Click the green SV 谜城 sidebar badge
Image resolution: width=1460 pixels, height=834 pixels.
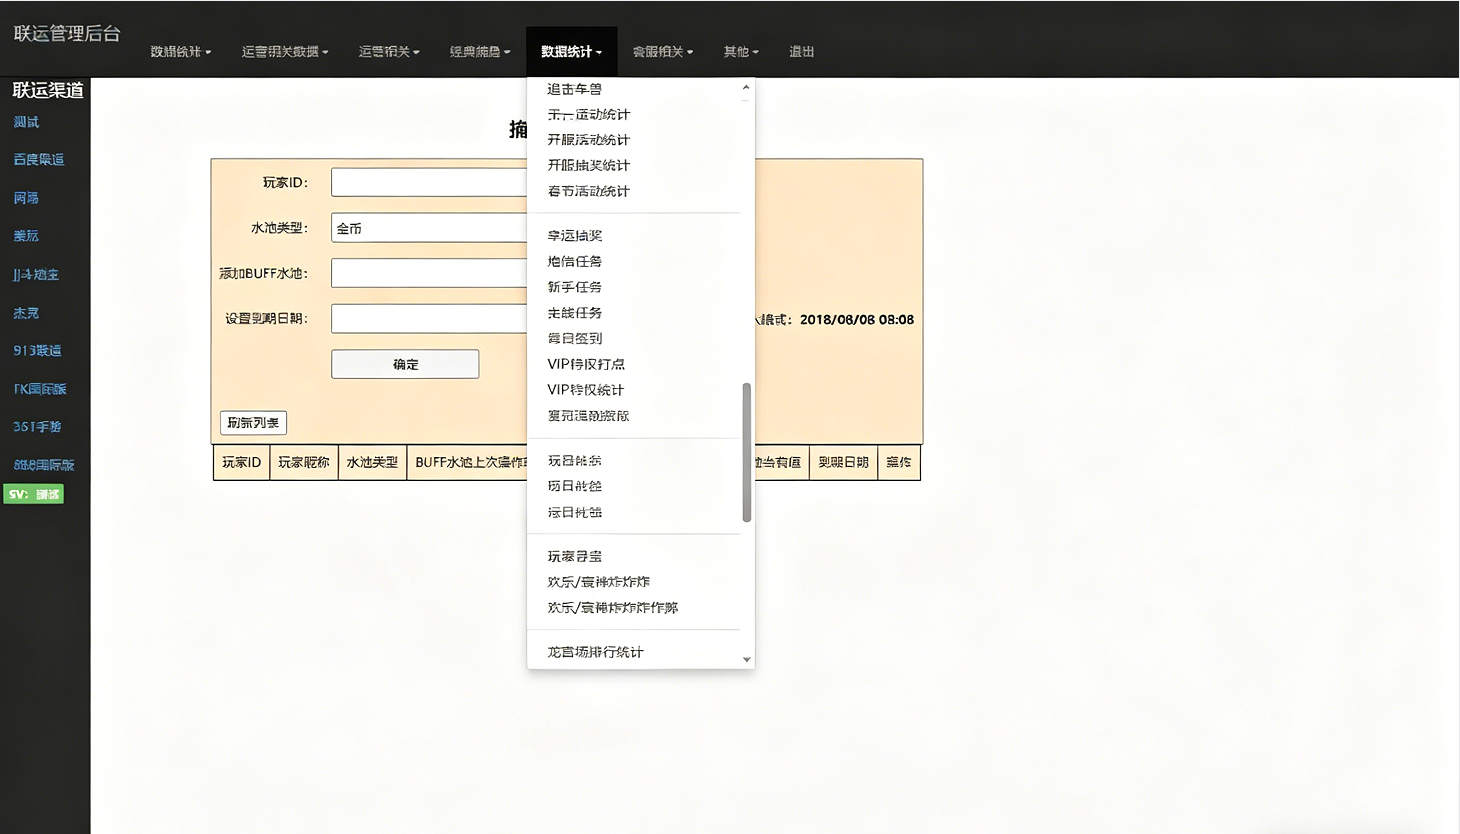point(33,493)
